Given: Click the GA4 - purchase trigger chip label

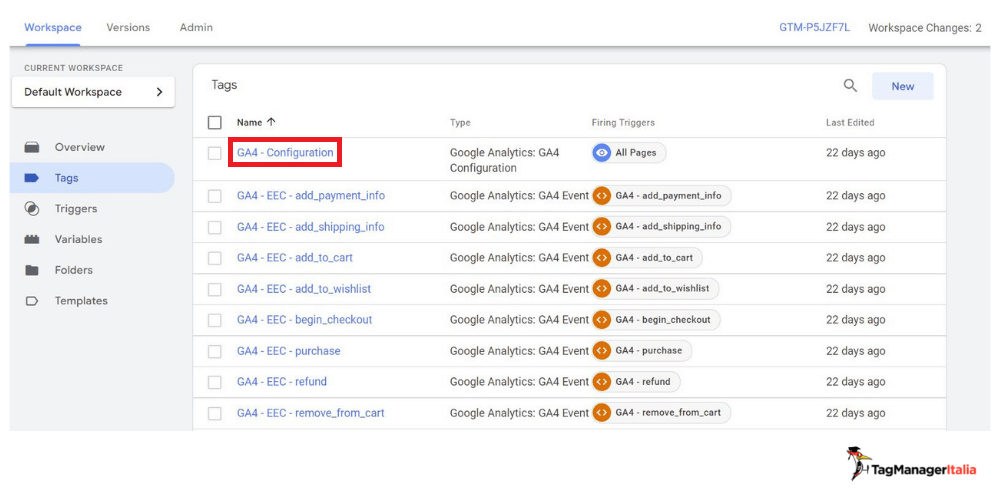Looking at the screenshot, I should click(x=649, y=351).
